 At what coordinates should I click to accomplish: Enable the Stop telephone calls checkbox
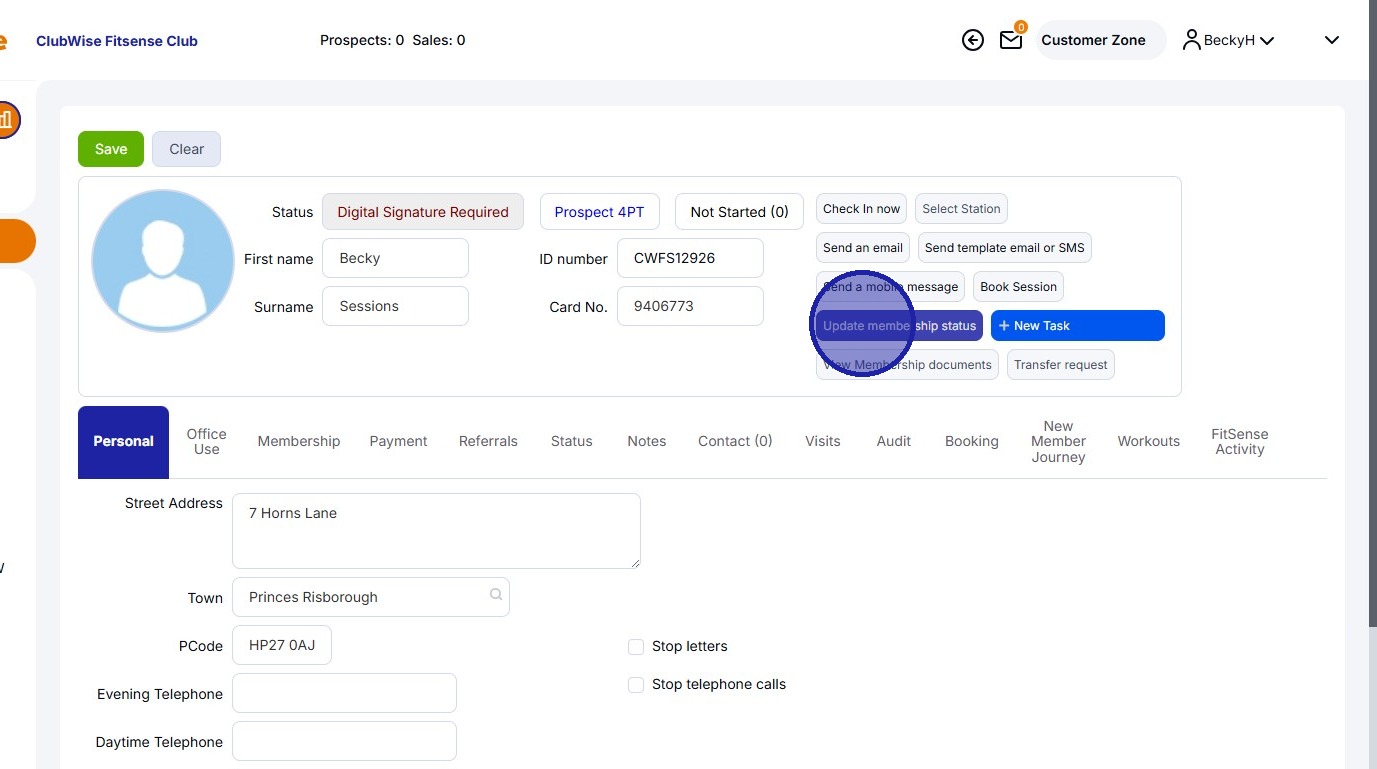(636, 685)
